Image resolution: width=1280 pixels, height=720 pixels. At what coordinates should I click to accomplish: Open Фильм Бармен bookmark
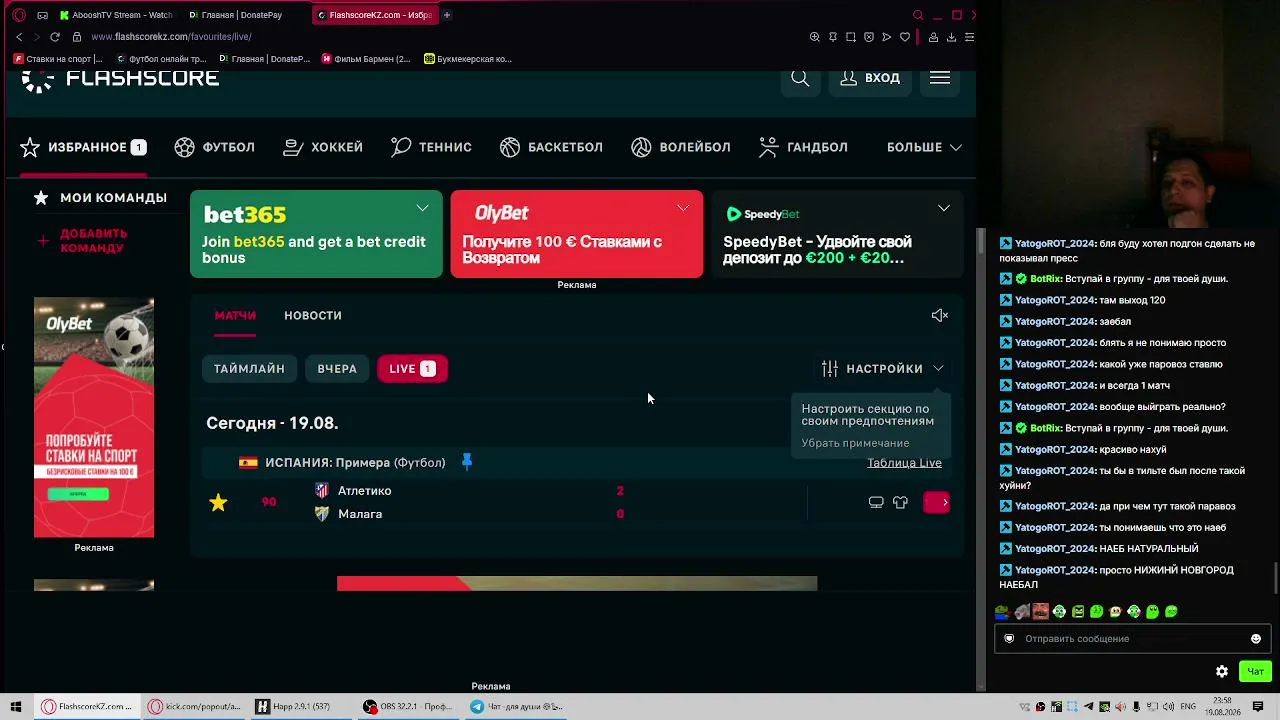(366, 59)
